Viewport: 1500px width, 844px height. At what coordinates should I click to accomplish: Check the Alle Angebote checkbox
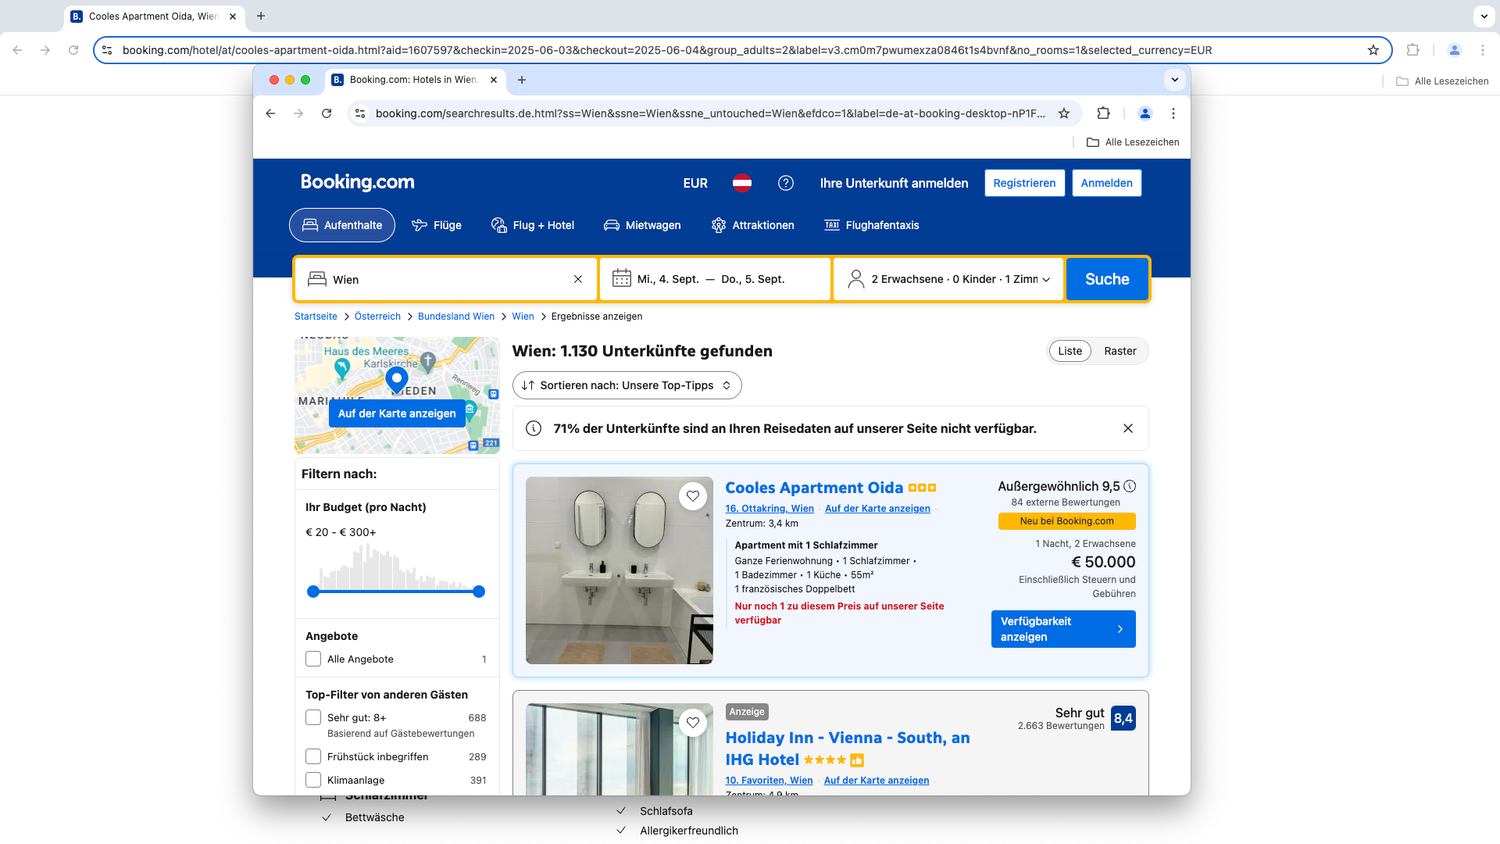[314, 659]
